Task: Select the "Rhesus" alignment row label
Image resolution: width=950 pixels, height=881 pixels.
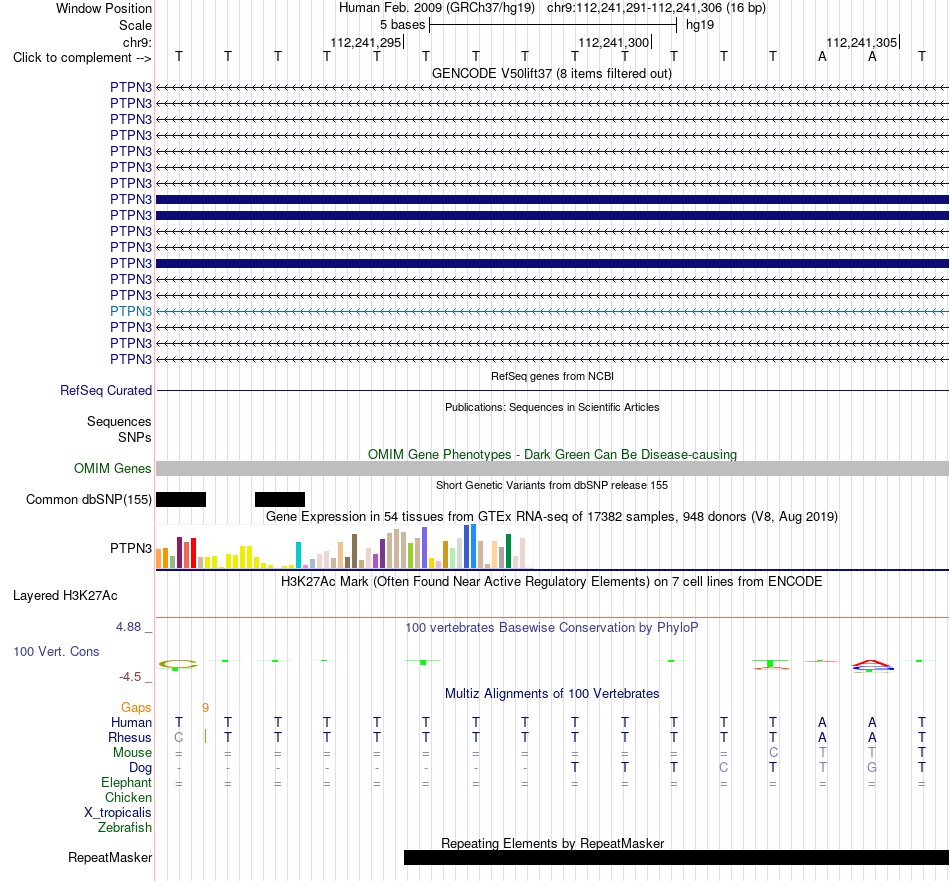Action: point(130,737)
